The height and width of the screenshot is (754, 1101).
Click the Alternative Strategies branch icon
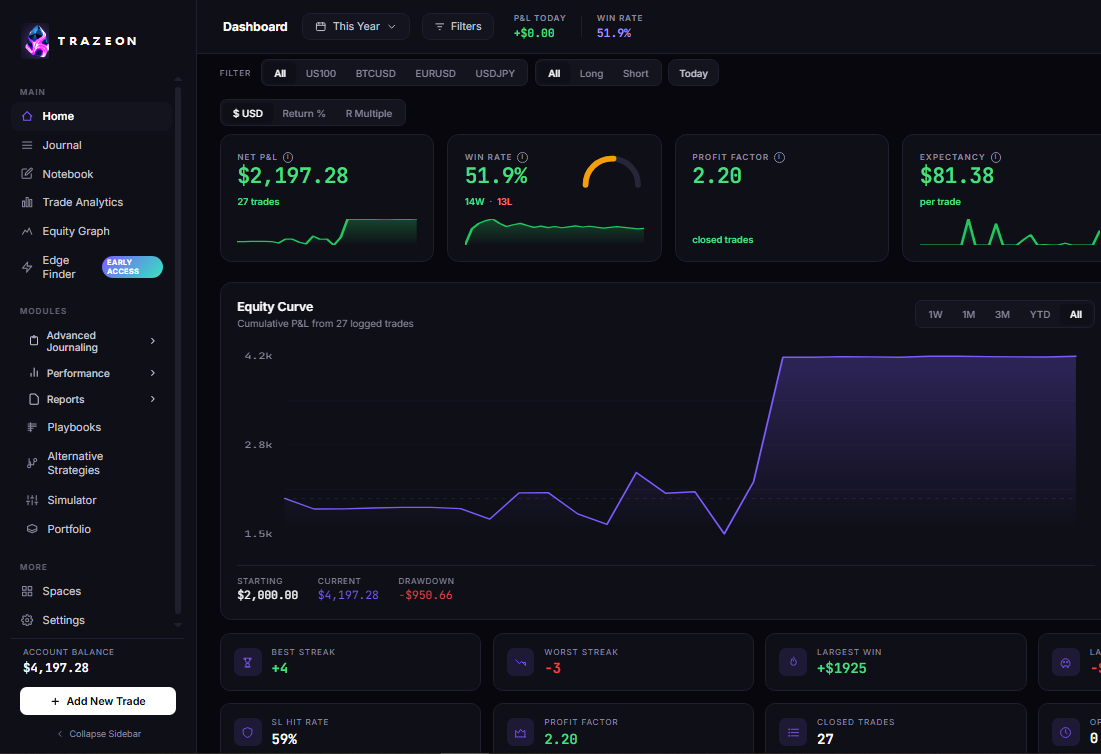[x=32, y=463]
